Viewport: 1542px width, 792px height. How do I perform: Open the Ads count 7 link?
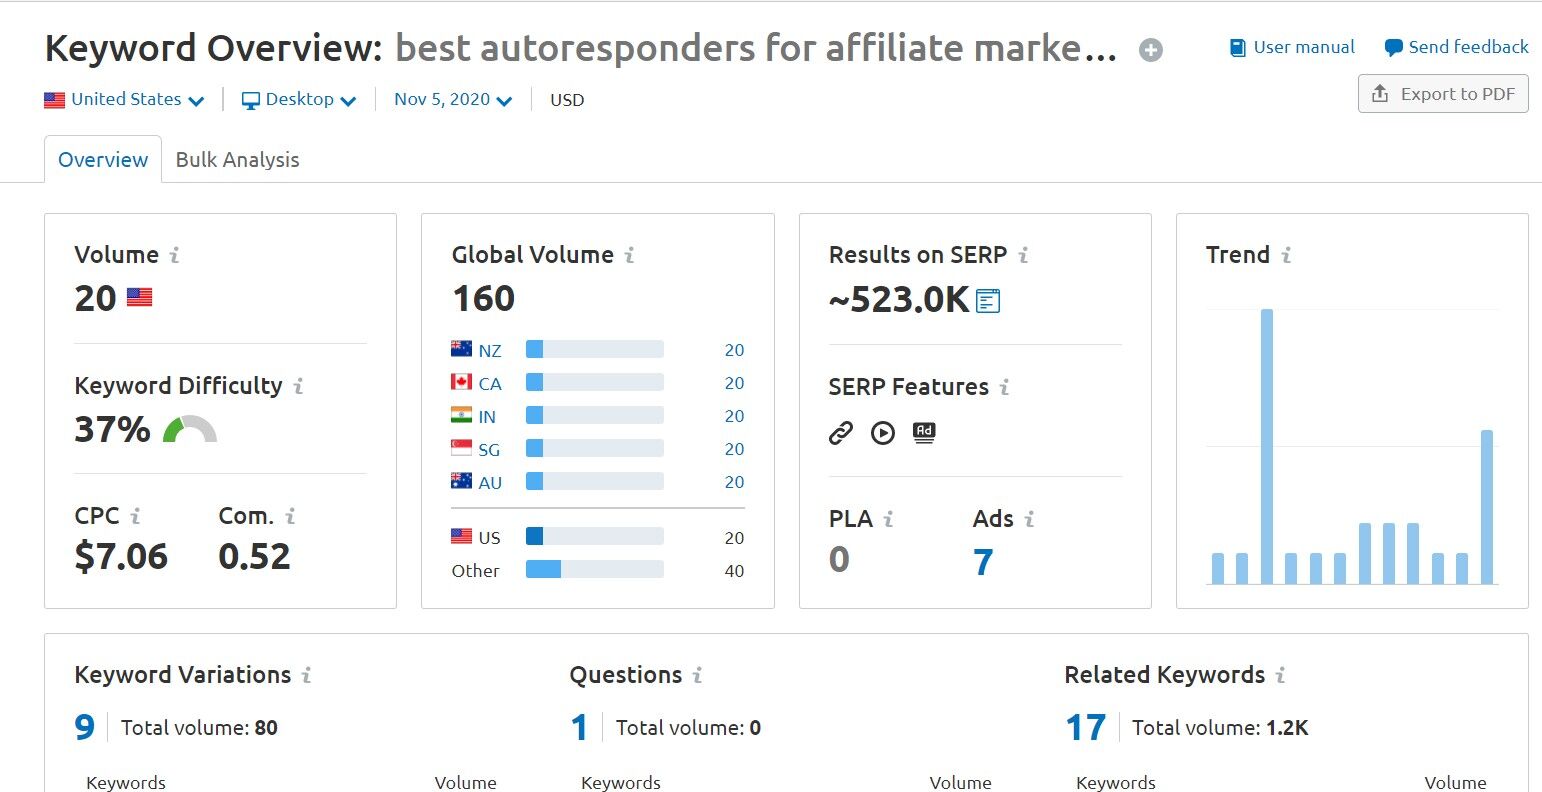983,562
